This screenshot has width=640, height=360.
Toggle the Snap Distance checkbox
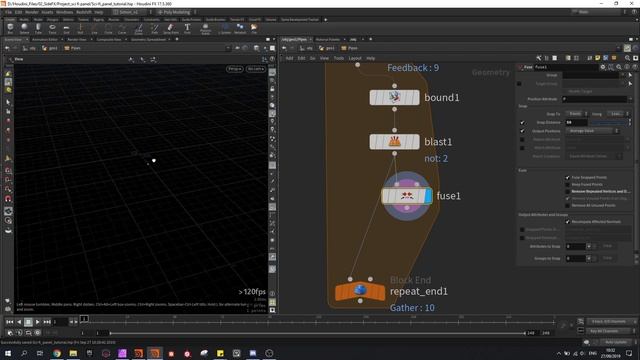[522, 122]
